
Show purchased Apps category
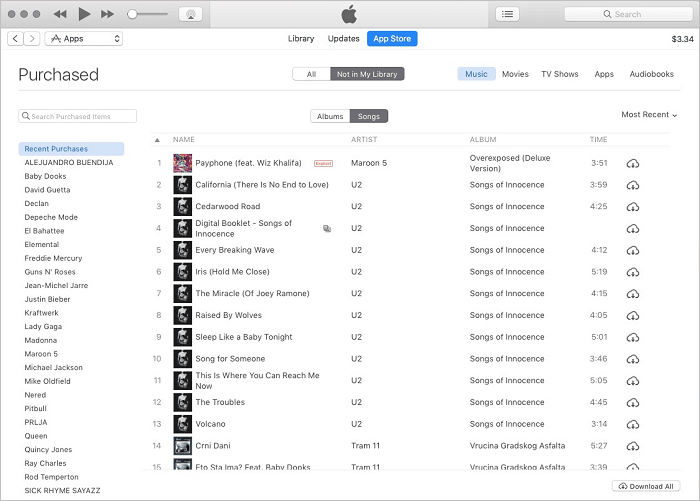(x=604, y=74)
